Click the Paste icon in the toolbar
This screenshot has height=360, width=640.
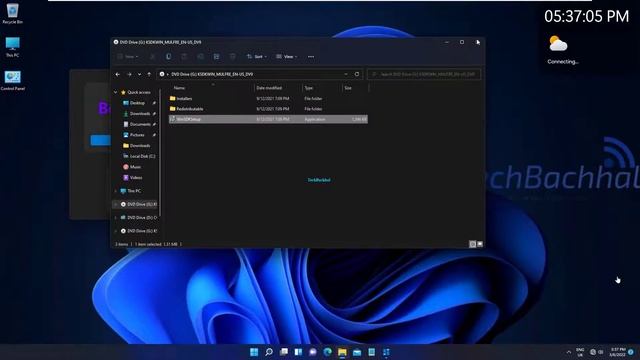(184, 57)
